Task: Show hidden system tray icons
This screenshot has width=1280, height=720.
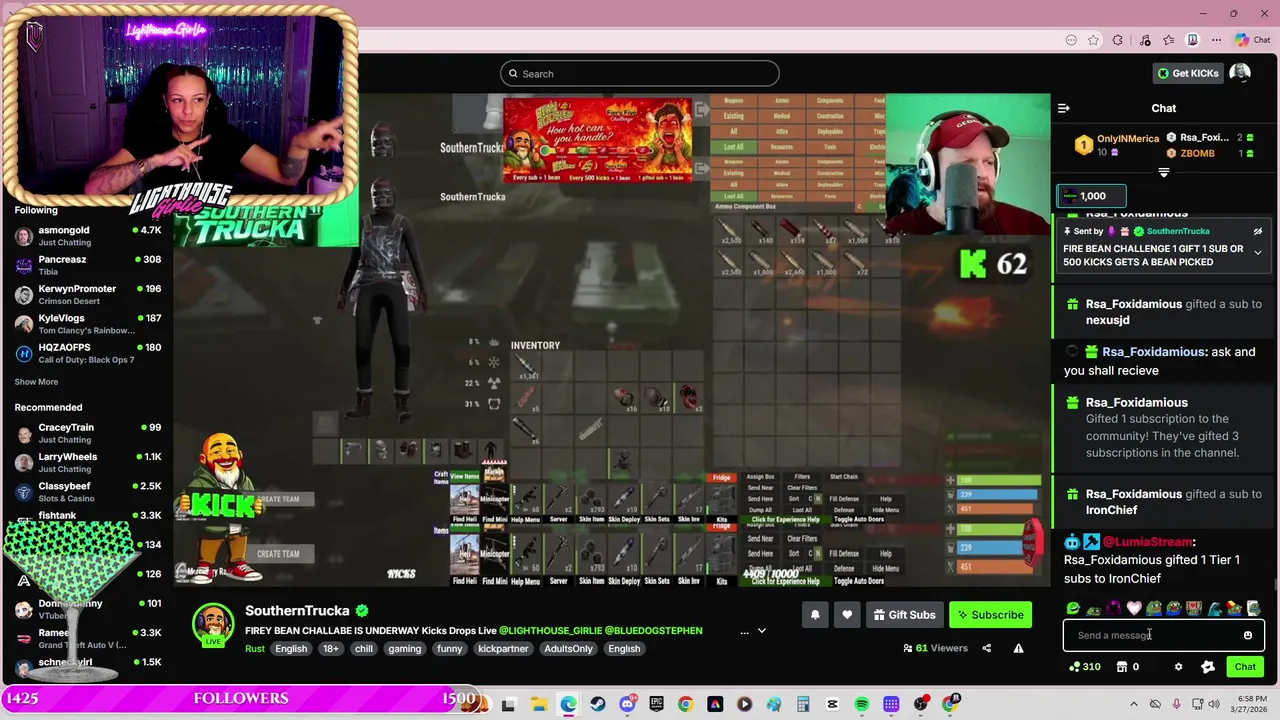Action: pyautogui.click(x=1133, y=704)
